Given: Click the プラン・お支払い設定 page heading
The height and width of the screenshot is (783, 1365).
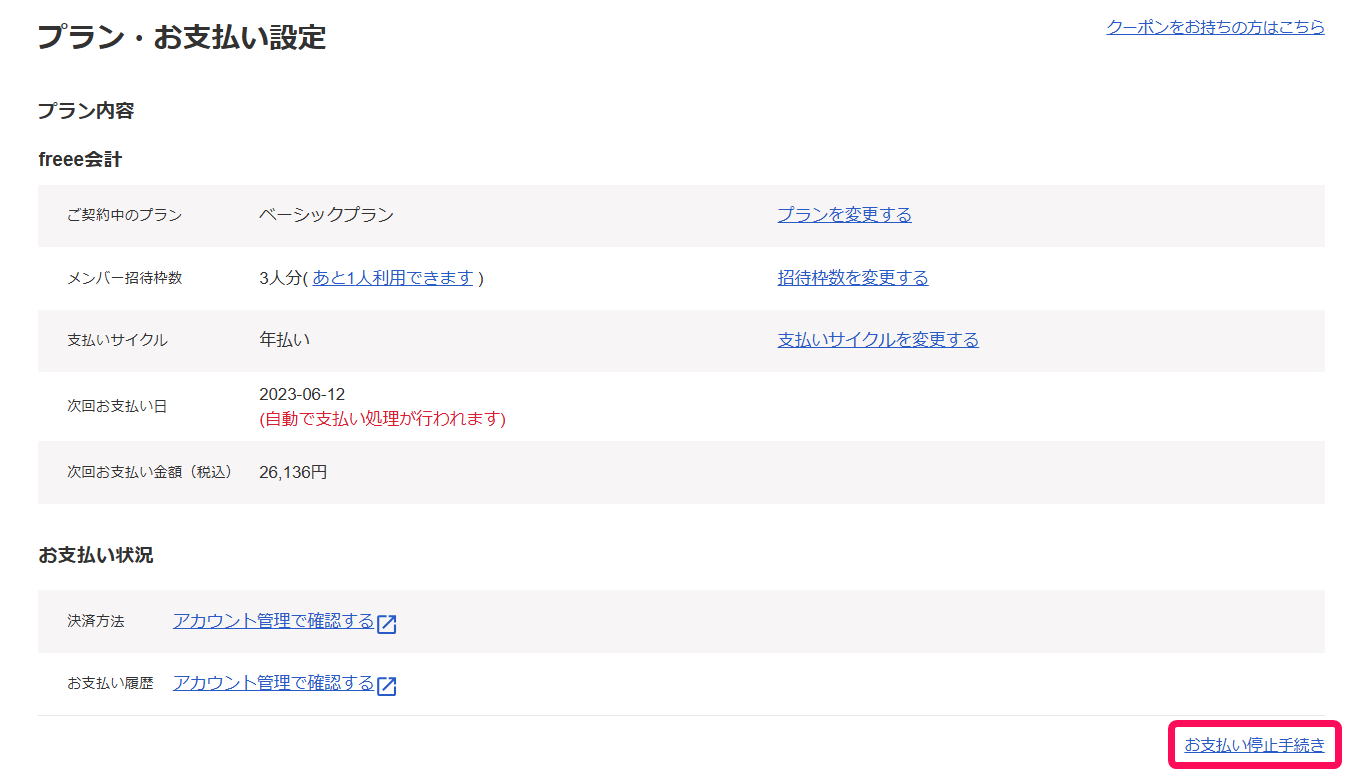Looking at the screenshot, I should [x=182, y=38].
